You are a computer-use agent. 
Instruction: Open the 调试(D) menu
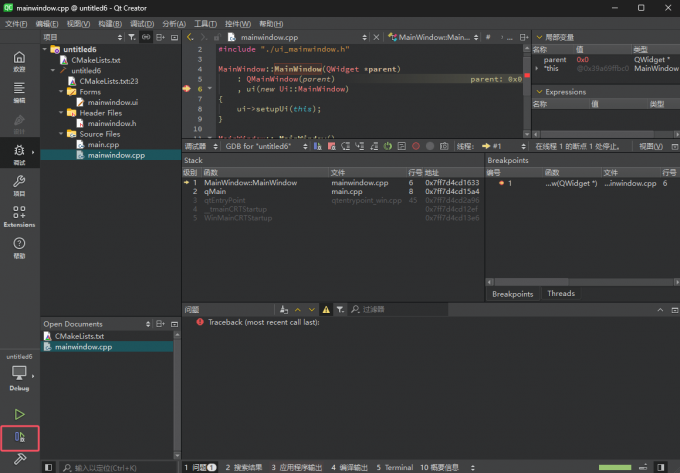pos(142,22)
